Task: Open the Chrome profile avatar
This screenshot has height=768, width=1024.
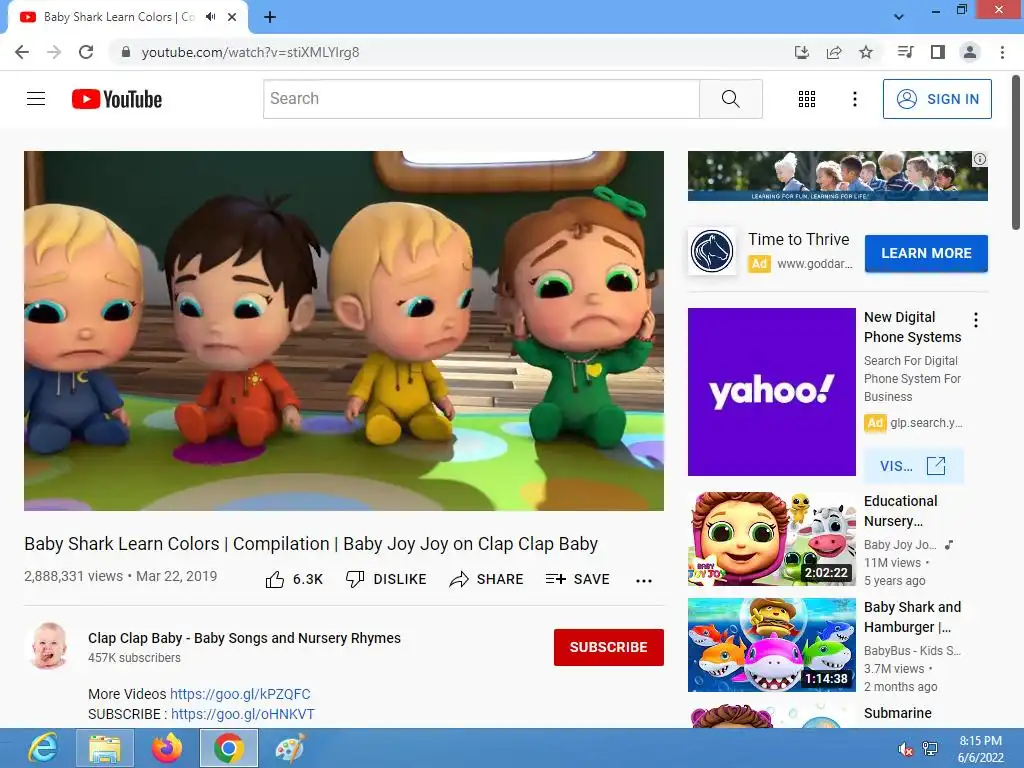Action: point(970,52)
